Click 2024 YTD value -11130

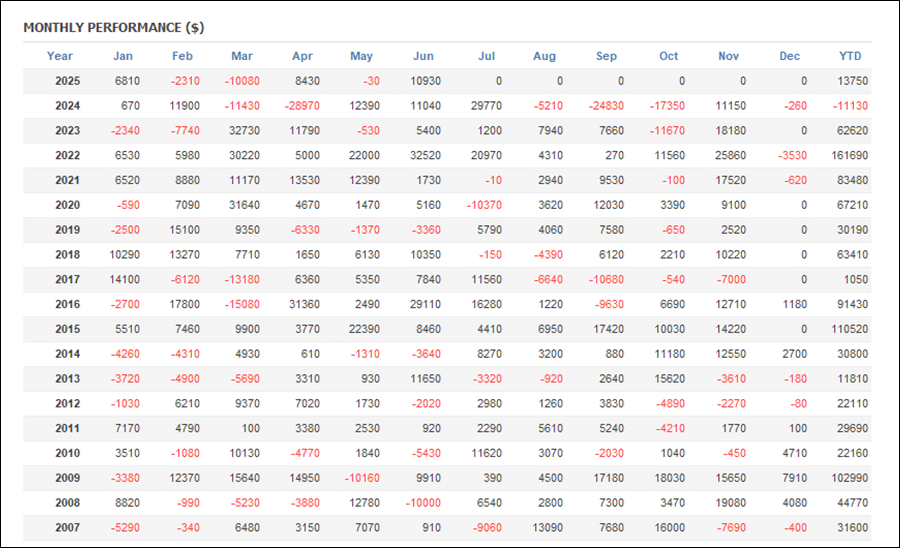click(x=851, y=106)
